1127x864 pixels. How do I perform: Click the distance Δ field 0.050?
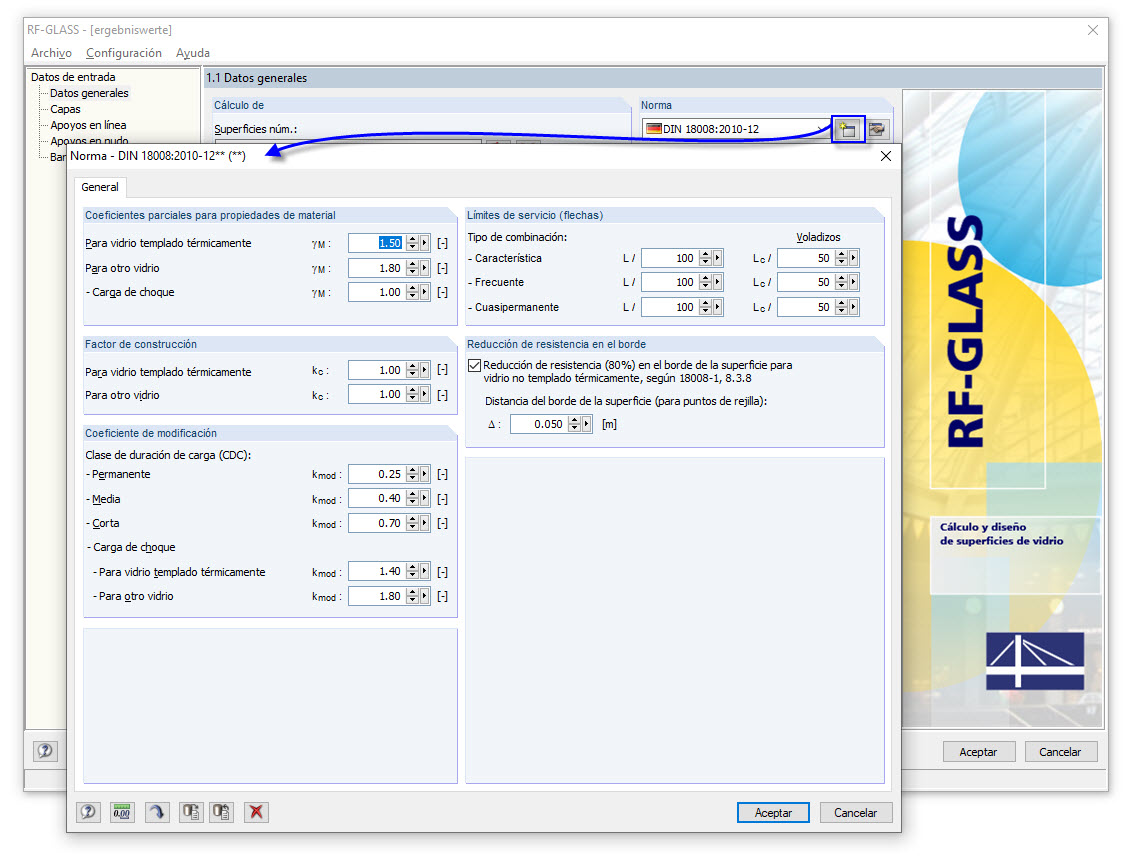(x=538, y=424)
